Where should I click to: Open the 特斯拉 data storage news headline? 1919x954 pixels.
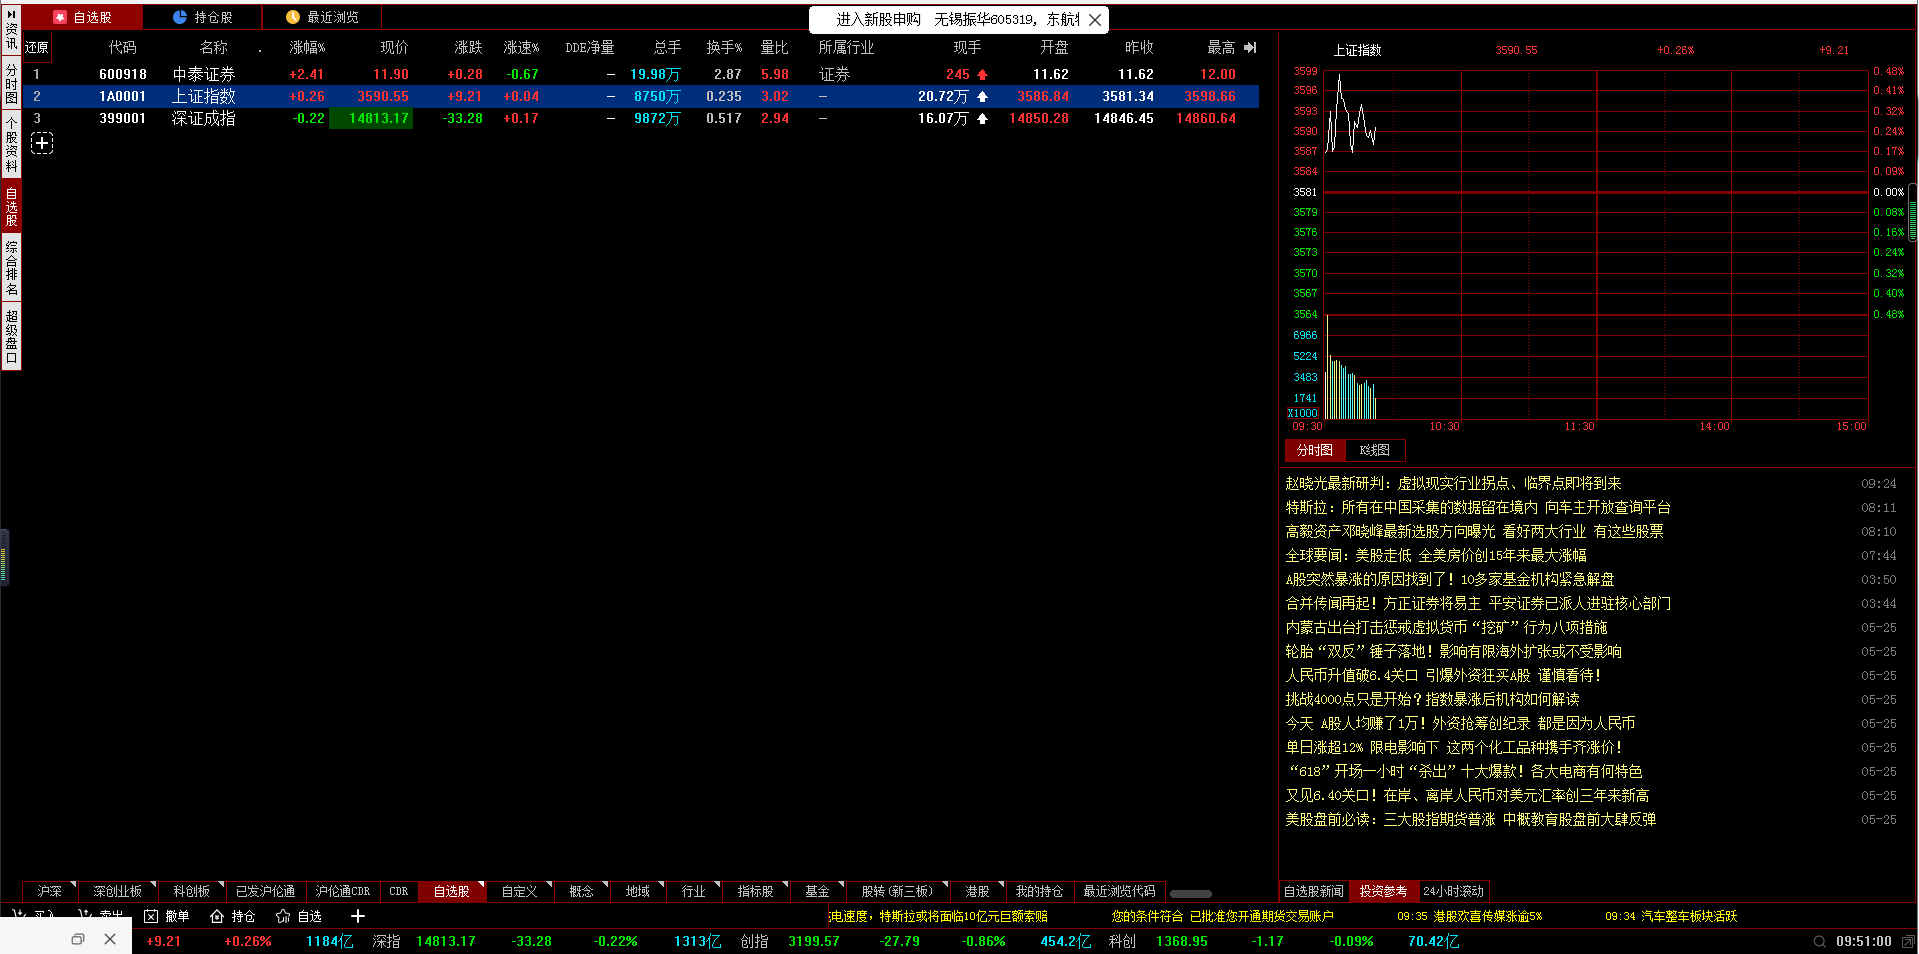(x=1477, y=507)
